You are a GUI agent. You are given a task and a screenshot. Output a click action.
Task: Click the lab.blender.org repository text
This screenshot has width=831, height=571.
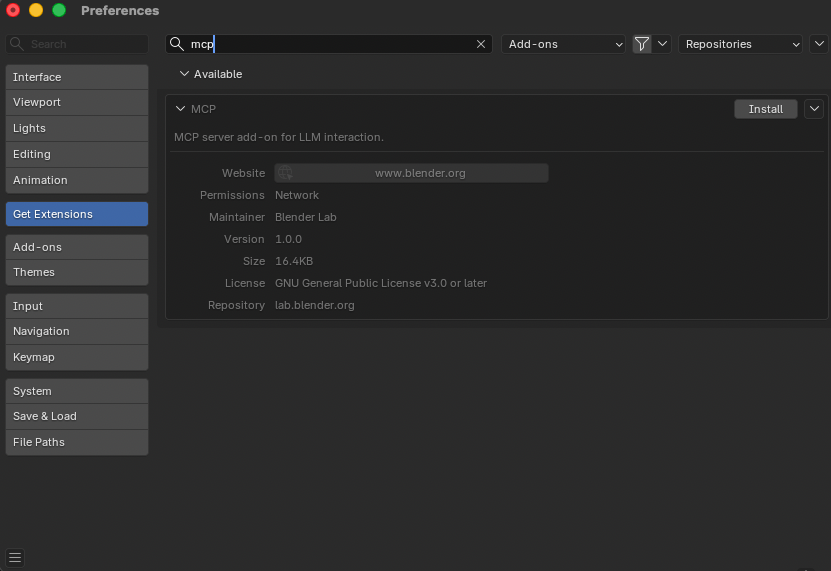[314, 305]
